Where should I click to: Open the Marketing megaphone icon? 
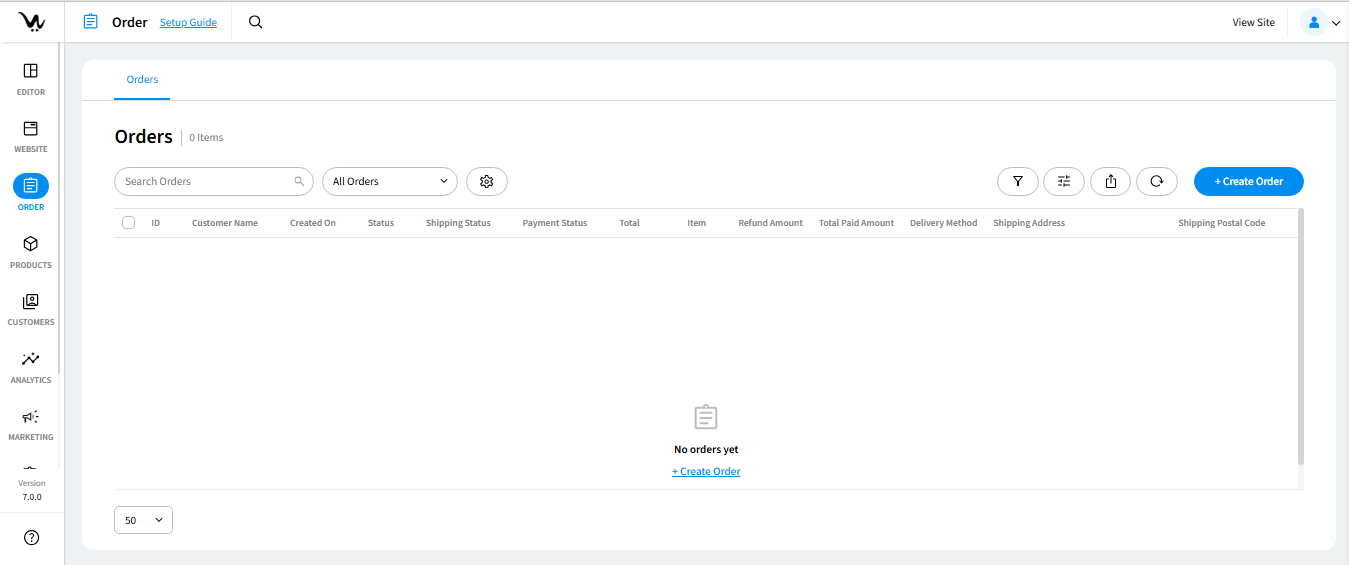point(31,423)
